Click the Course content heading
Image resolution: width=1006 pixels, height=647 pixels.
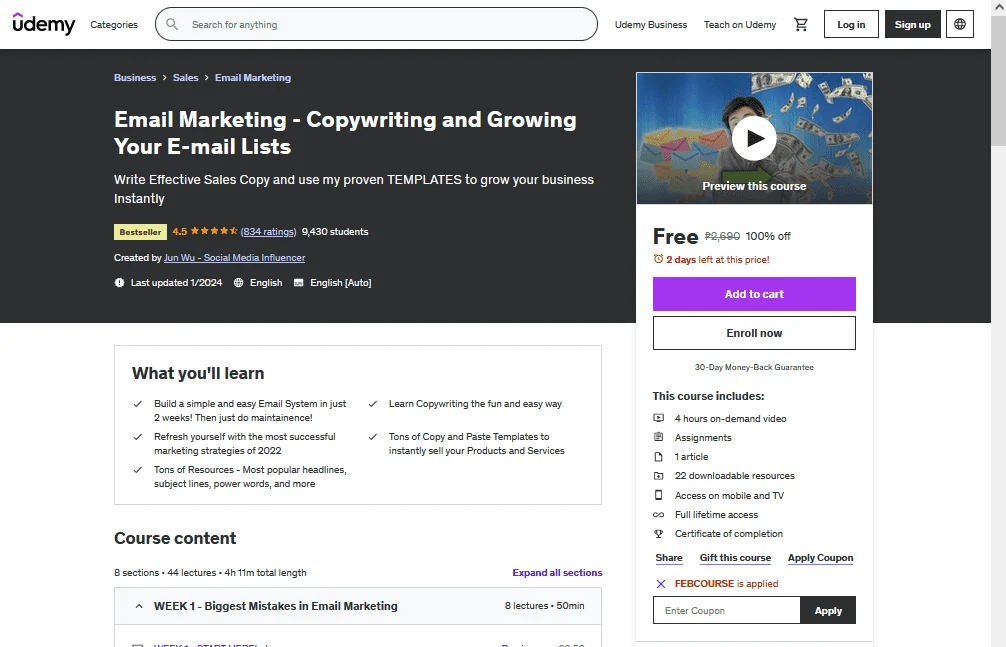click(x=175, y=538)
